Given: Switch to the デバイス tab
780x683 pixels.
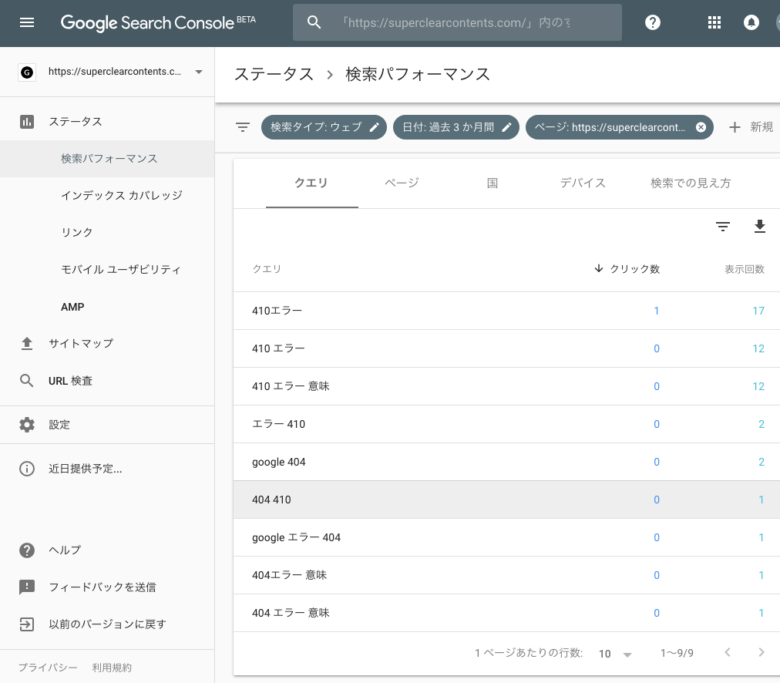Looking at the screenshot, I should pos(582,183).
